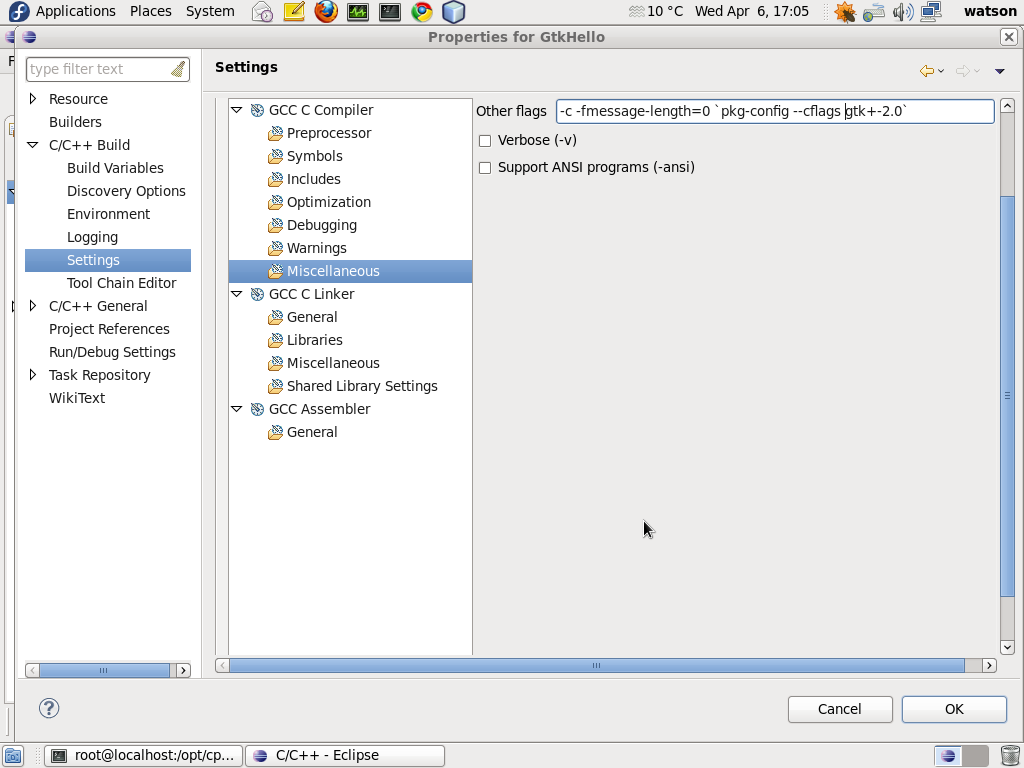Click in Other flags text field

click(775, 111)
